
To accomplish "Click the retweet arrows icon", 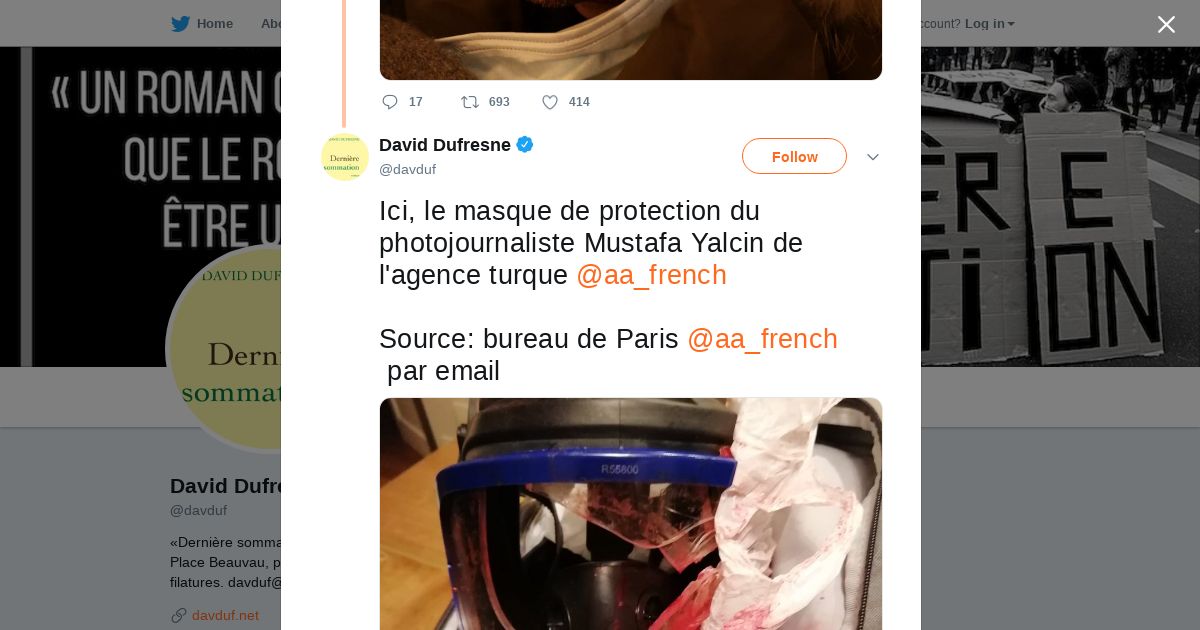I will (470, 102).
